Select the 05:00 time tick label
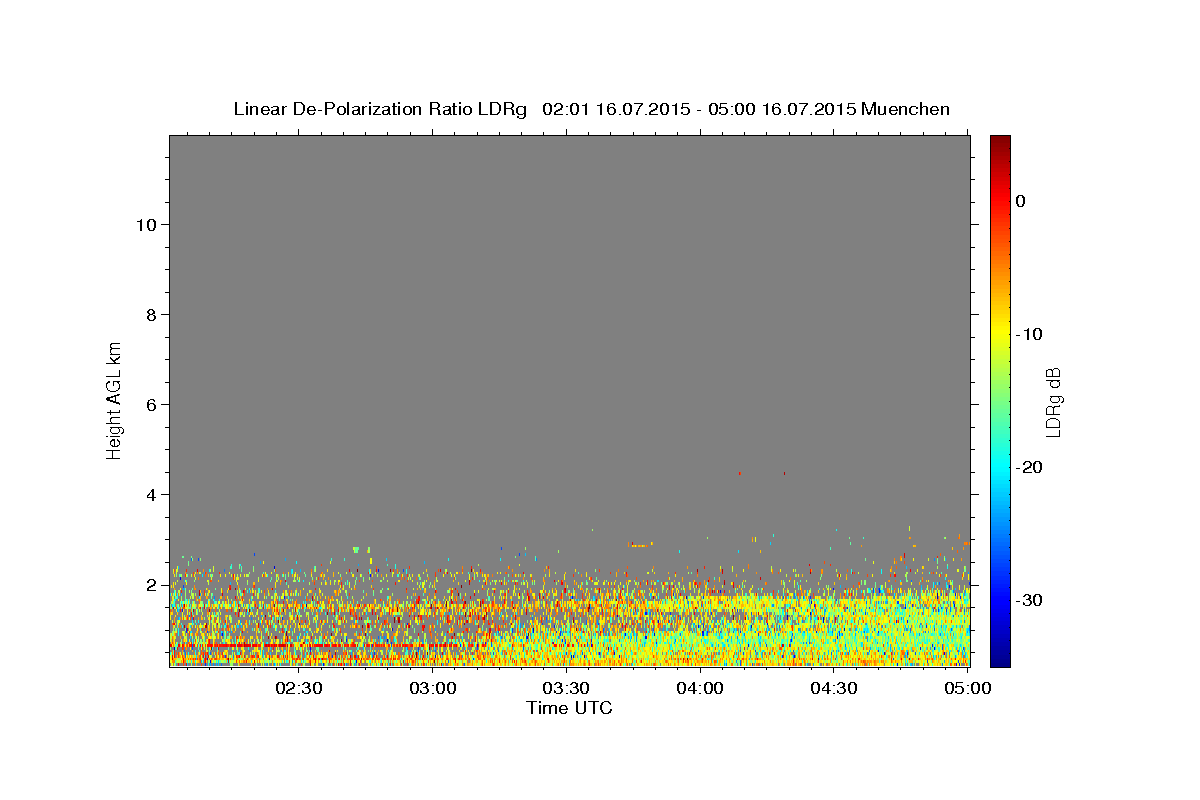This screenshot has width=1200, height=800. point(967,688)
